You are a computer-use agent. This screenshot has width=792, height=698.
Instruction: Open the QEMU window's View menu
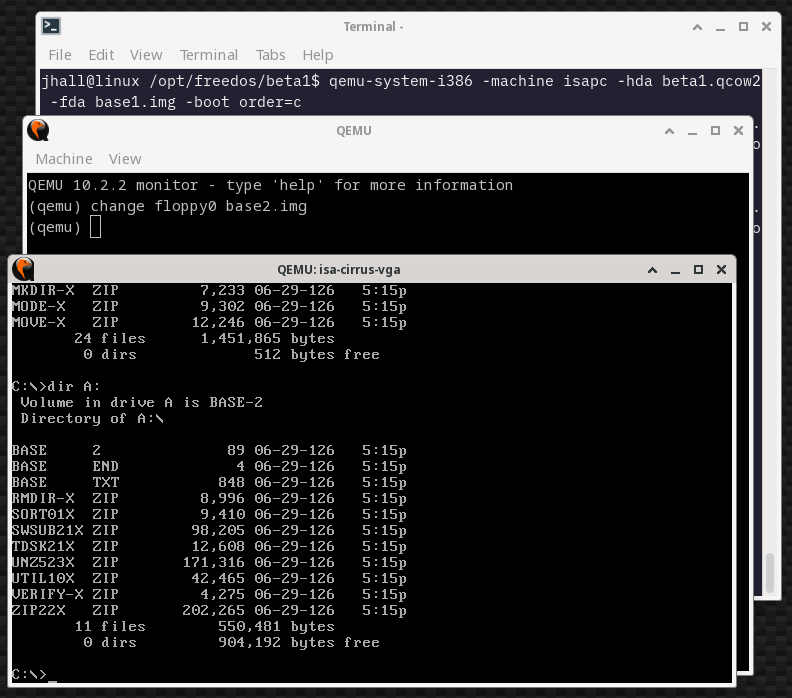(125, 159)
